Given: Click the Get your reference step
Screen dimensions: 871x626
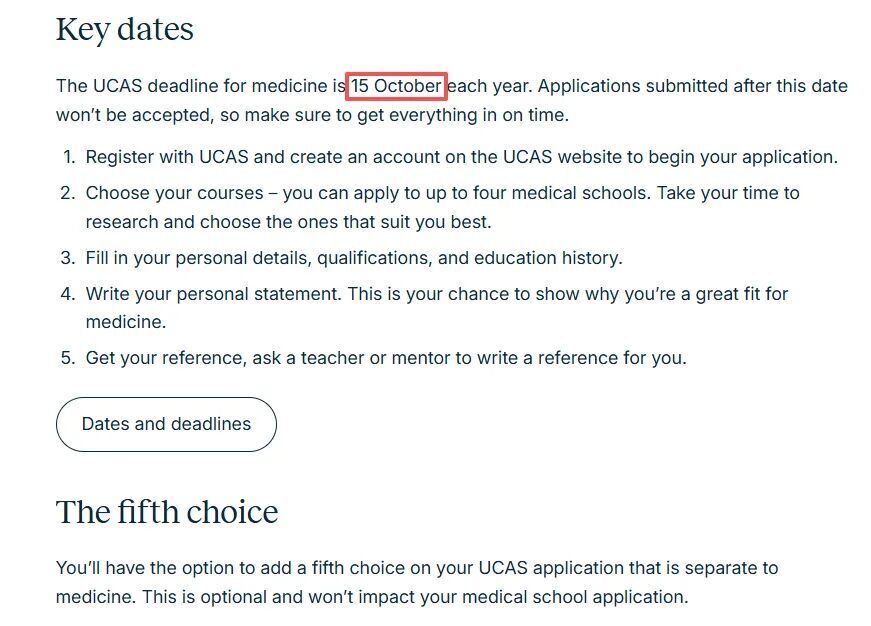Looking at the screenshot, I should (x=385, y=358).
